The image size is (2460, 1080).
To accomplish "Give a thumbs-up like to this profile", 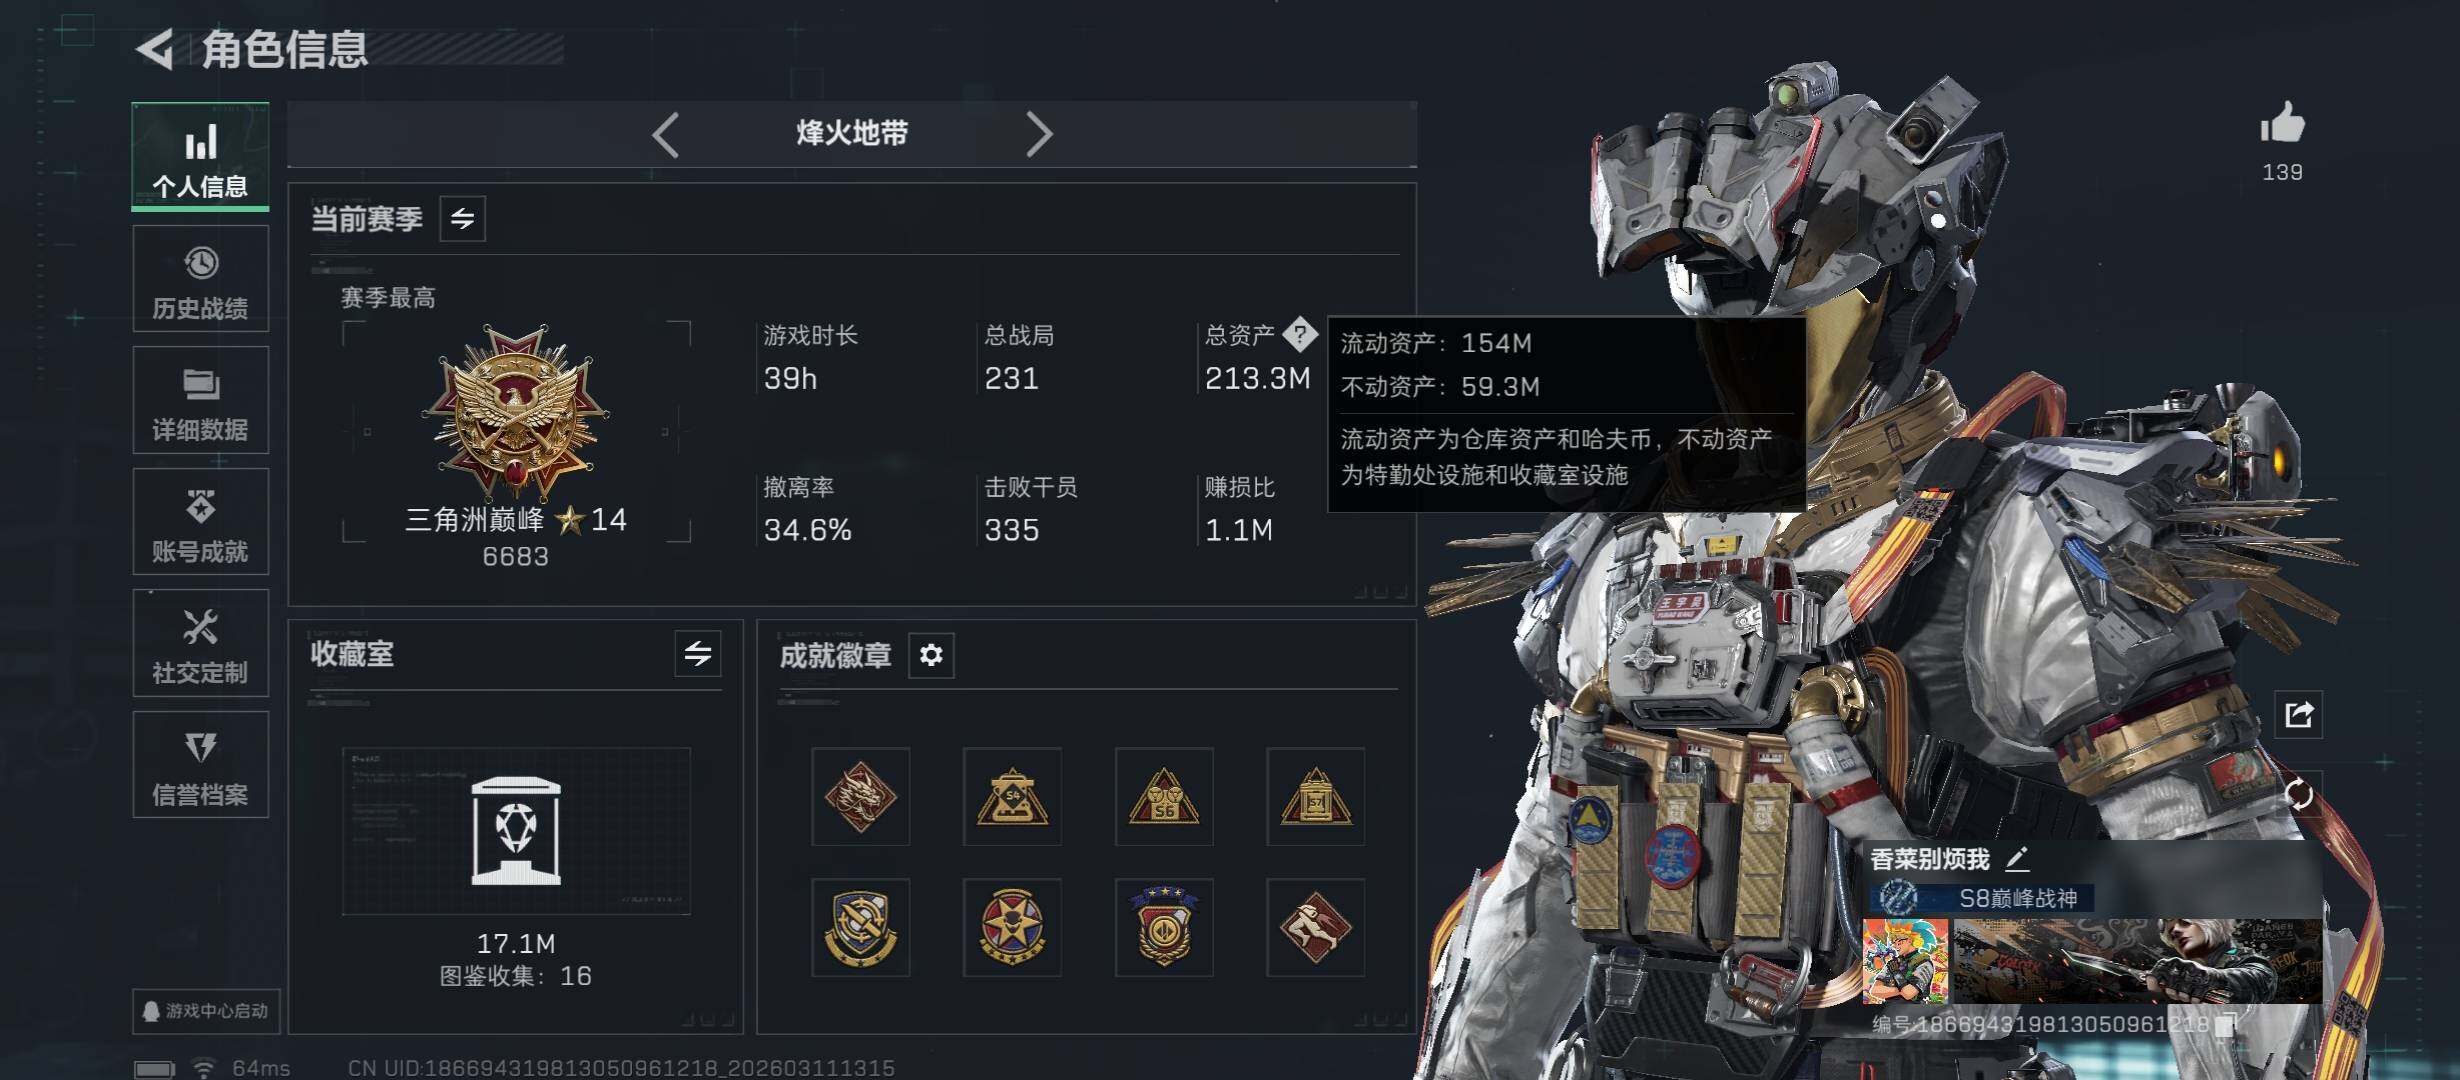I will pos(2282,124).
